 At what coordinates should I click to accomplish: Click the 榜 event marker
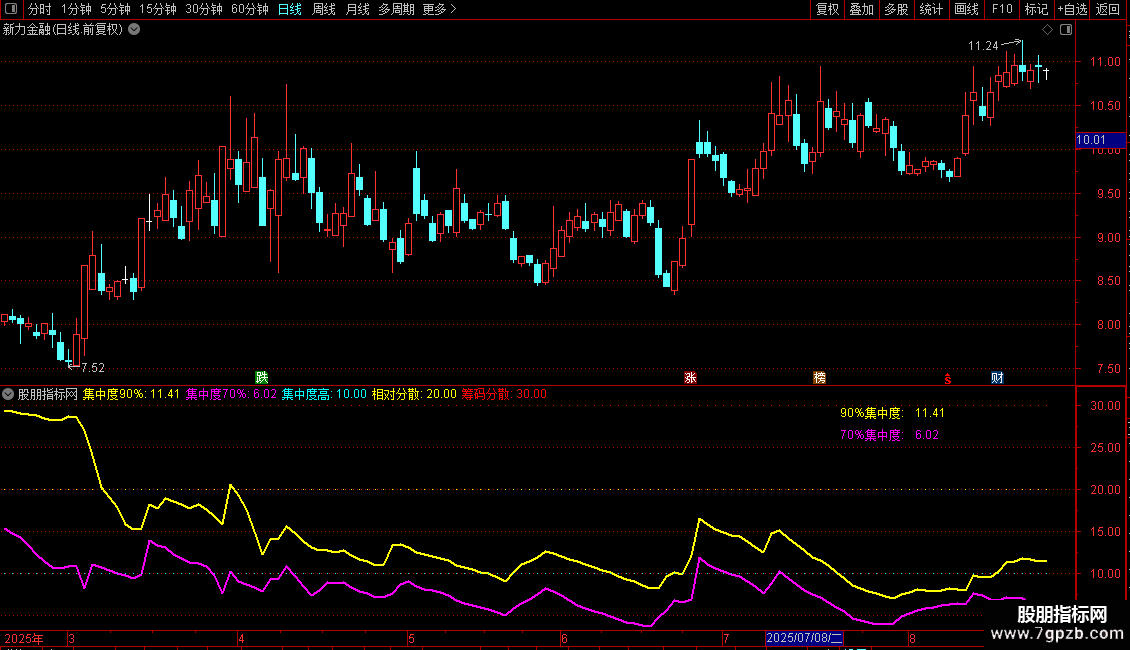coord(819,378)
